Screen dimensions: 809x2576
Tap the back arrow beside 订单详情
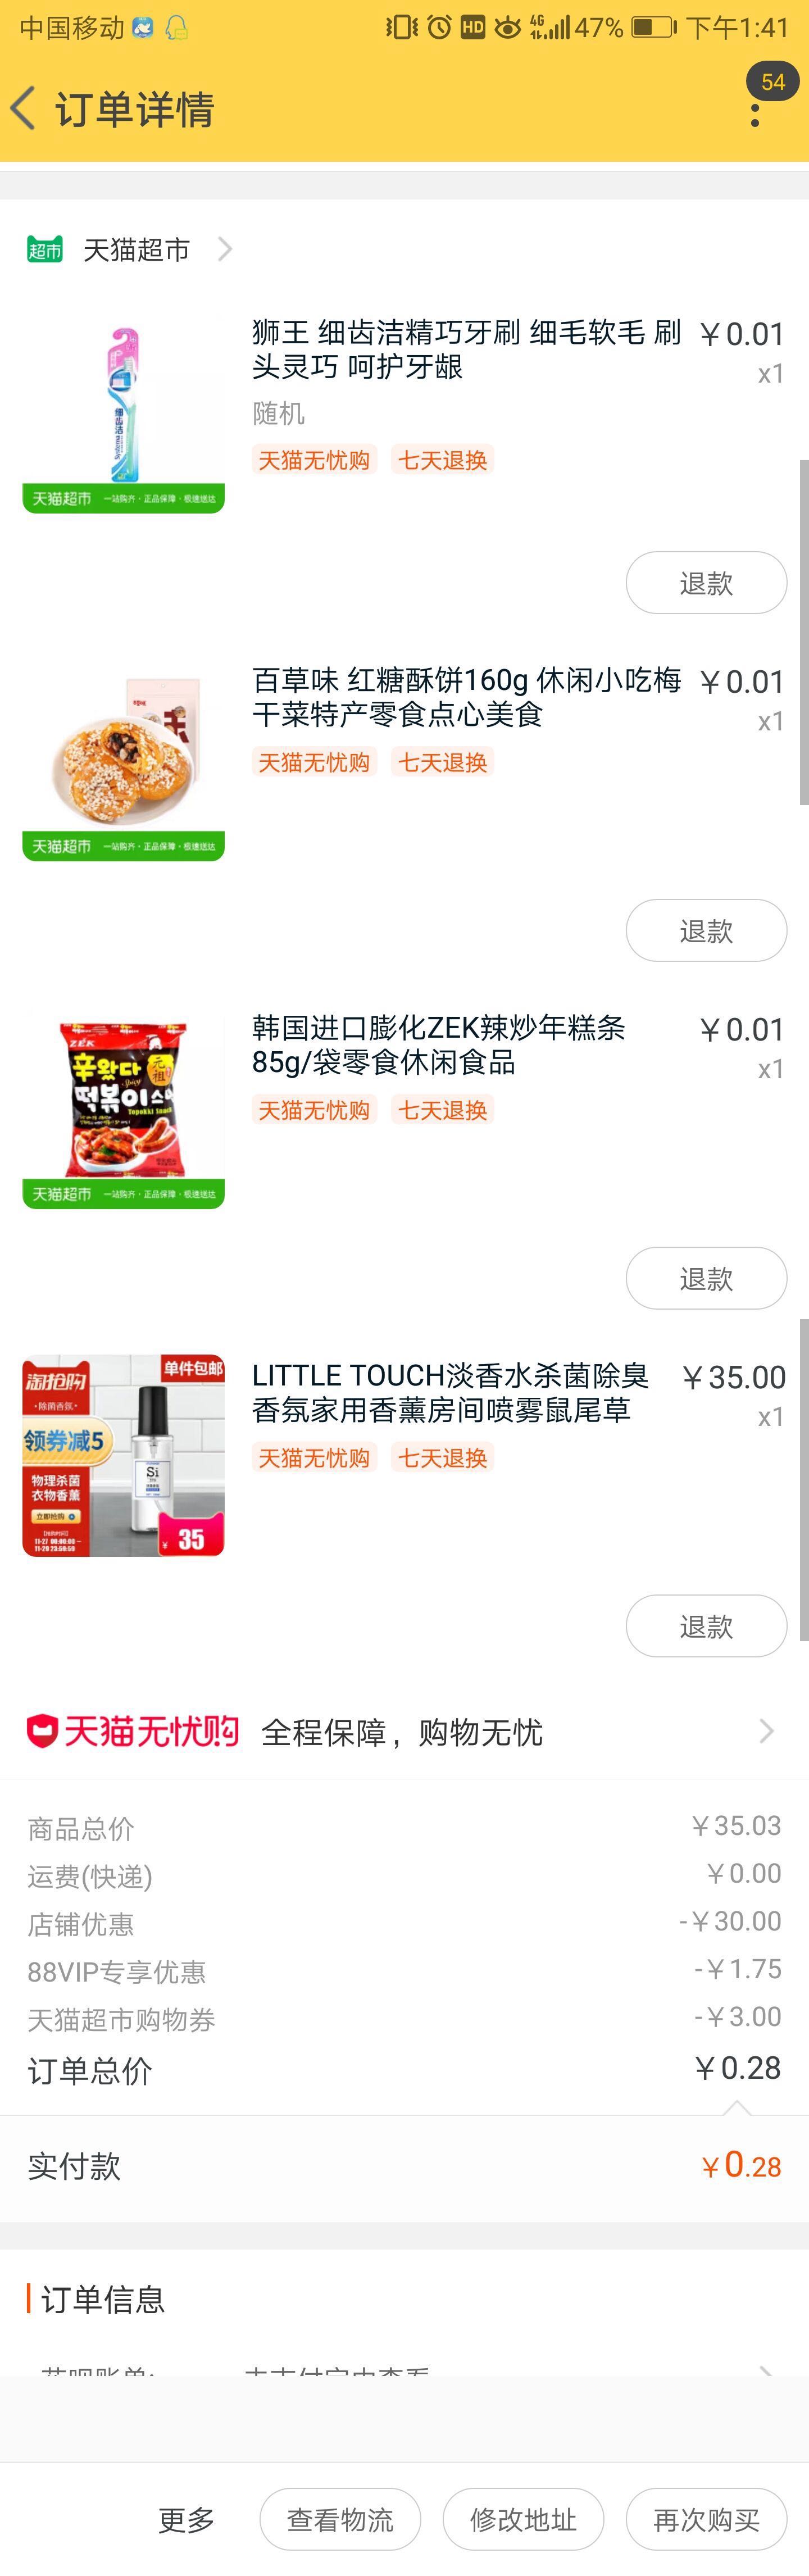(23, 108)
